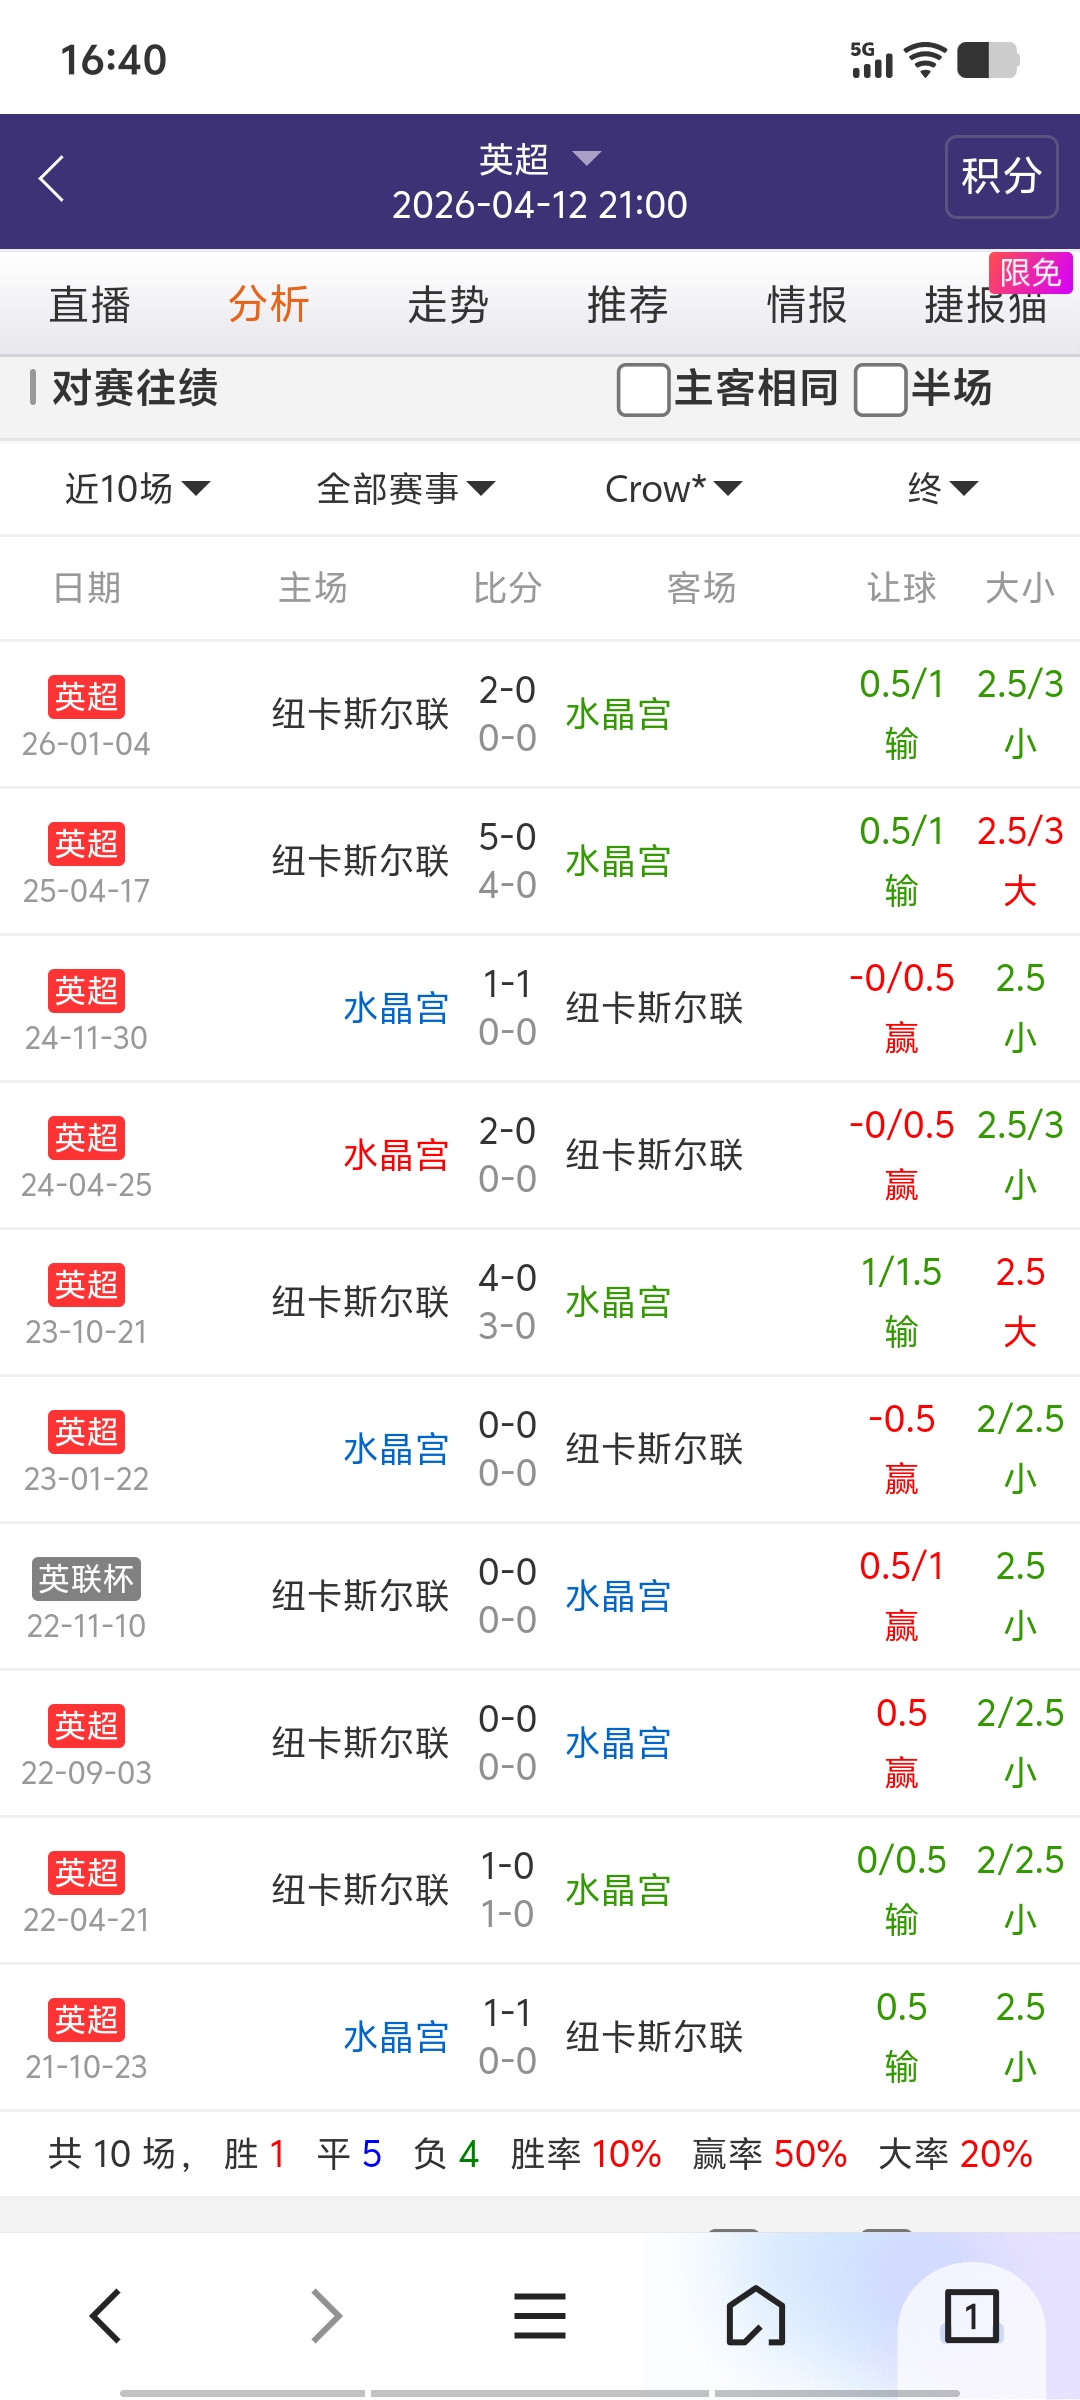This screenshot has height=2400, width=1080.
Task: Tap the 英联杯 league badge
Action: coord(86,1579)
